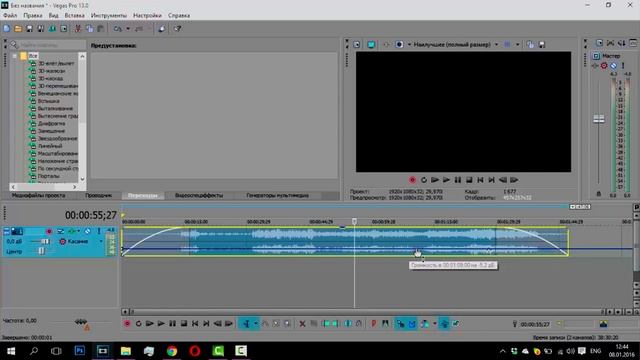Open Windows Start menu

click(x=11, y=351)
